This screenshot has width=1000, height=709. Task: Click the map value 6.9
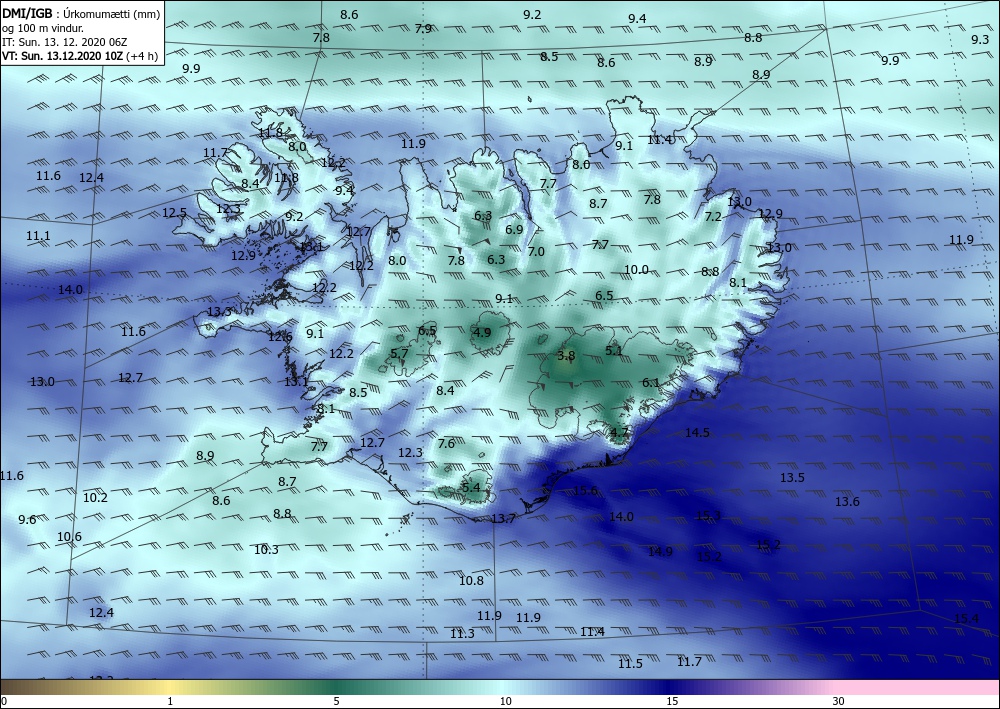(514, 230)
